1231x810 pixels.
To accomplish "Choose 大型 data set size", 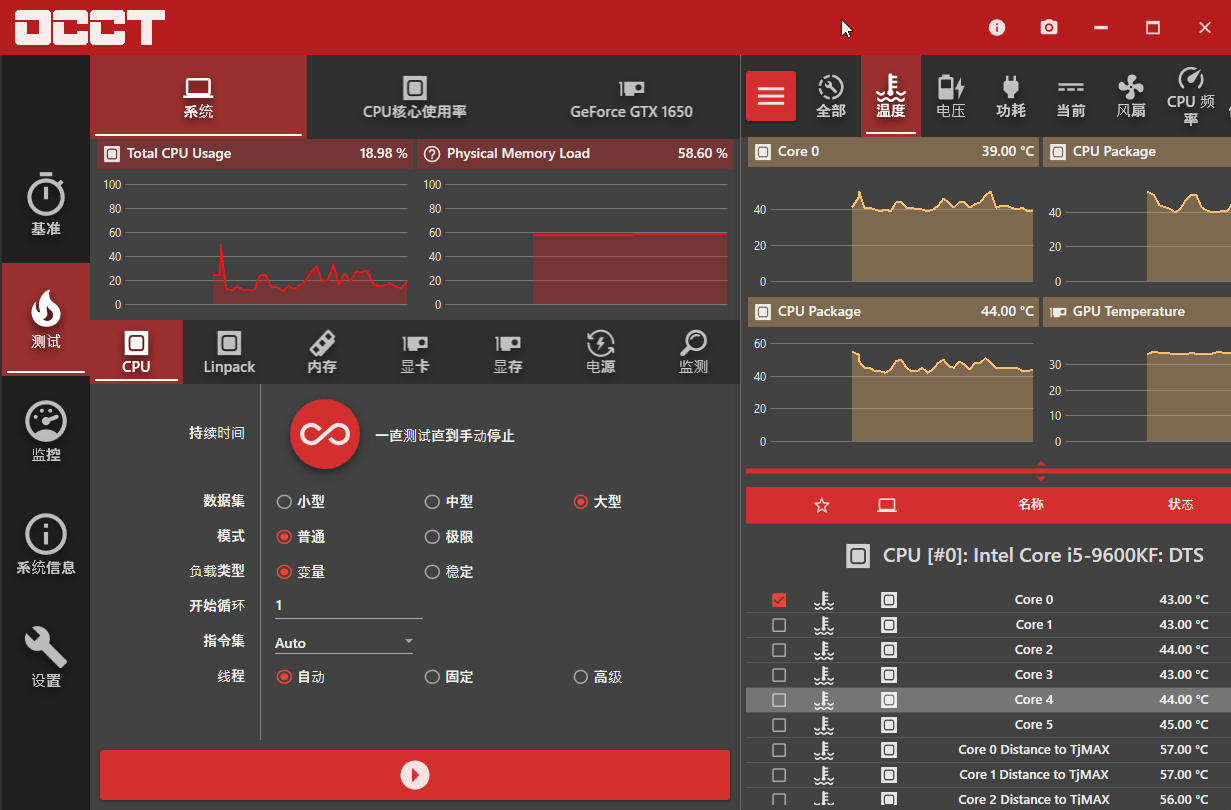I will coord(597,502).
